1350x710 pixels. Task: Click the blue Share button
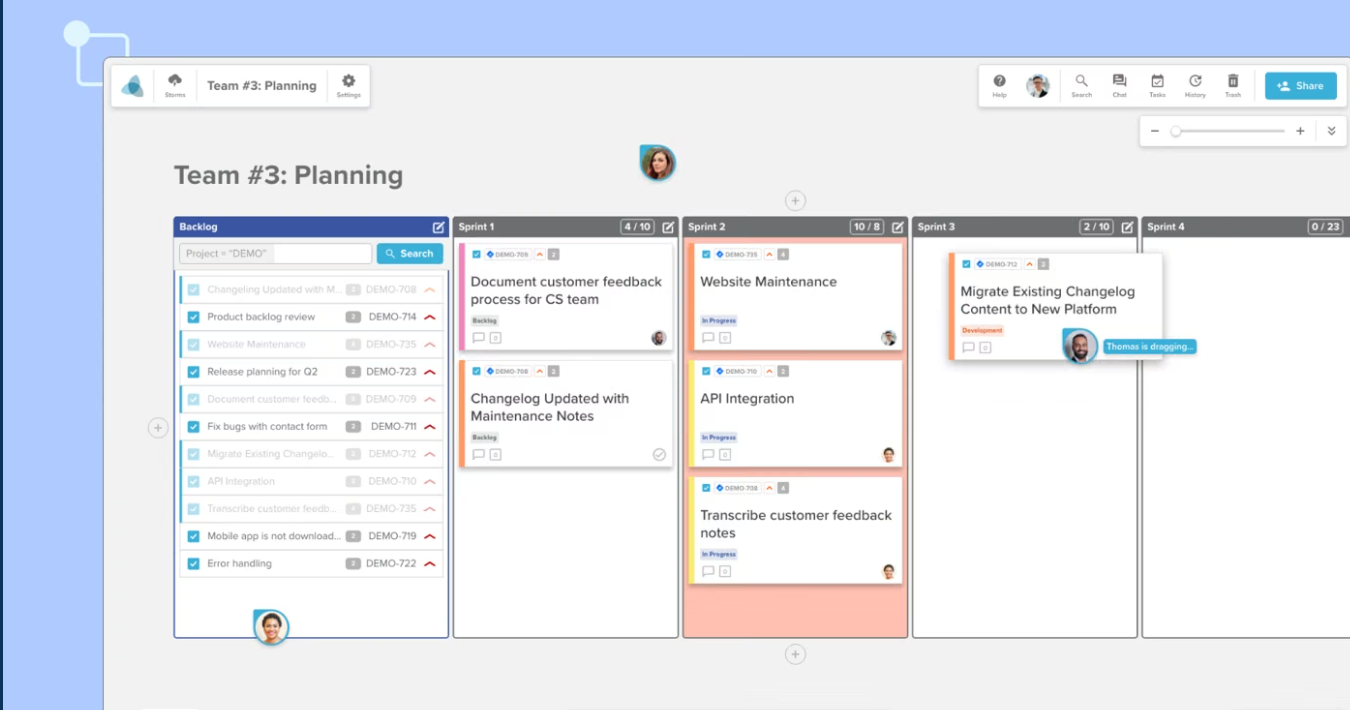click(x=1300, y=86)
